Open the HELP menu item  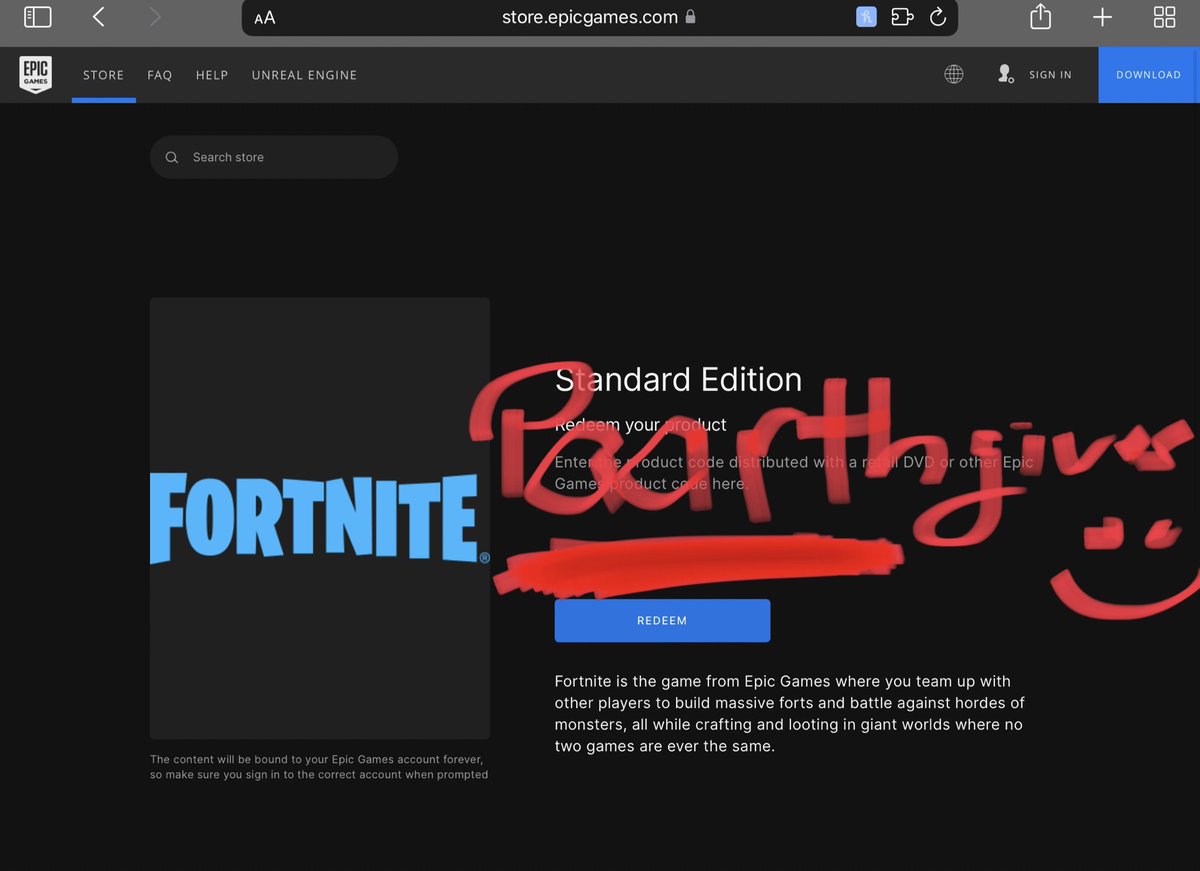(212, 75)
